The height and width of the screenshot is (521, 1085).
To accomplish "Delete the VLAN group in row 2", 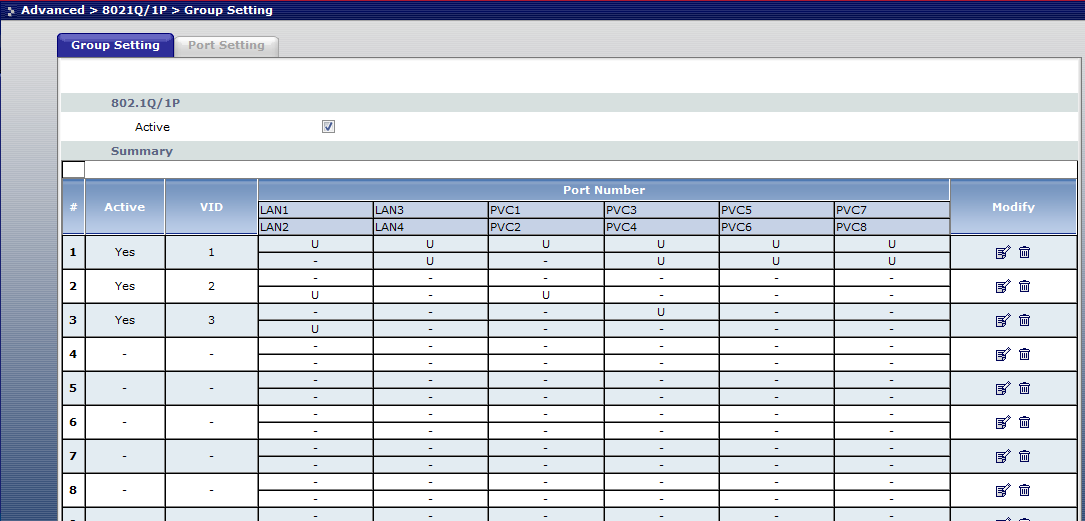I will pos(1025,286).
